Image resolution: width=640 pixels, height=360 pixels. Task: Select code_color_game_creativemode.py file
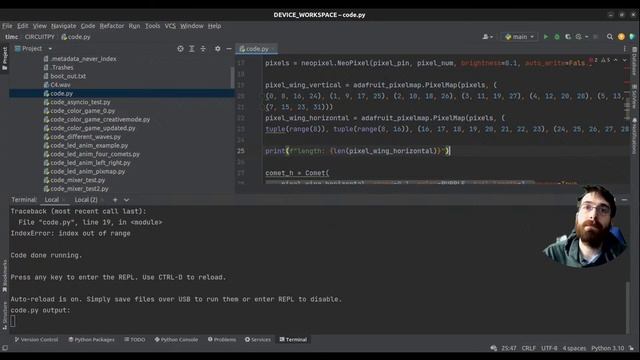point(100,119)
